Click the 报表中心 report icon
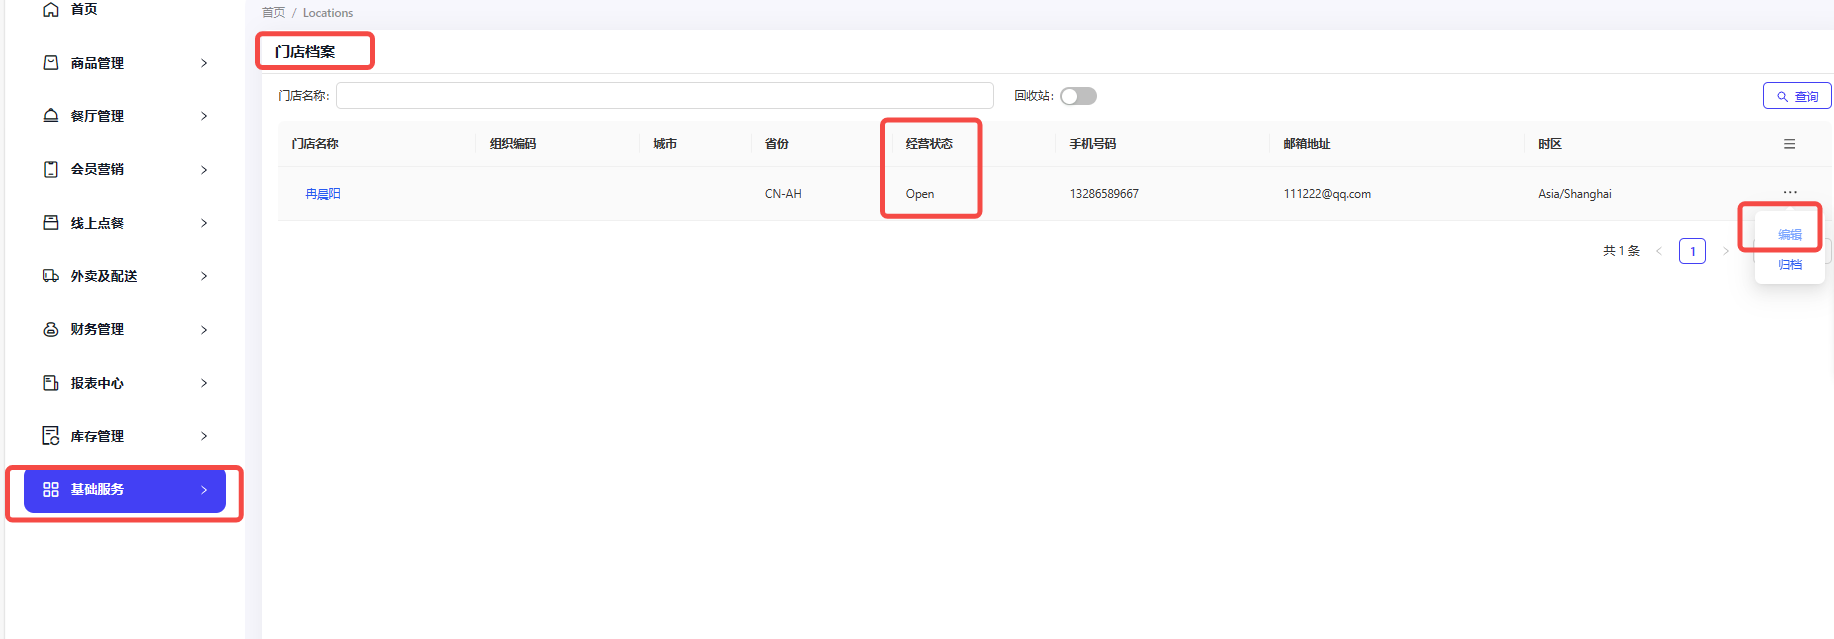1834x639 pixels. point(51,383)
